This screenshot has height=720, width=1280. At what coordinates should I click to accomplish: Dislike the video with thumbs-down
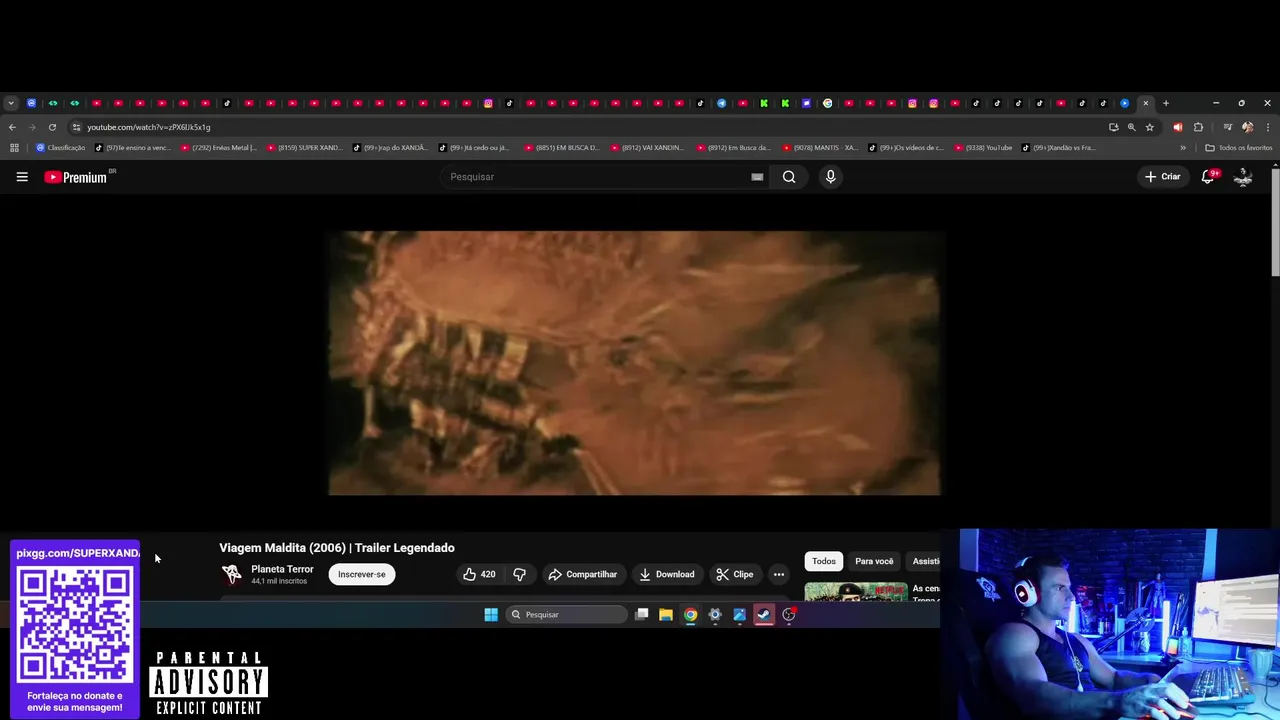point(519,574)
